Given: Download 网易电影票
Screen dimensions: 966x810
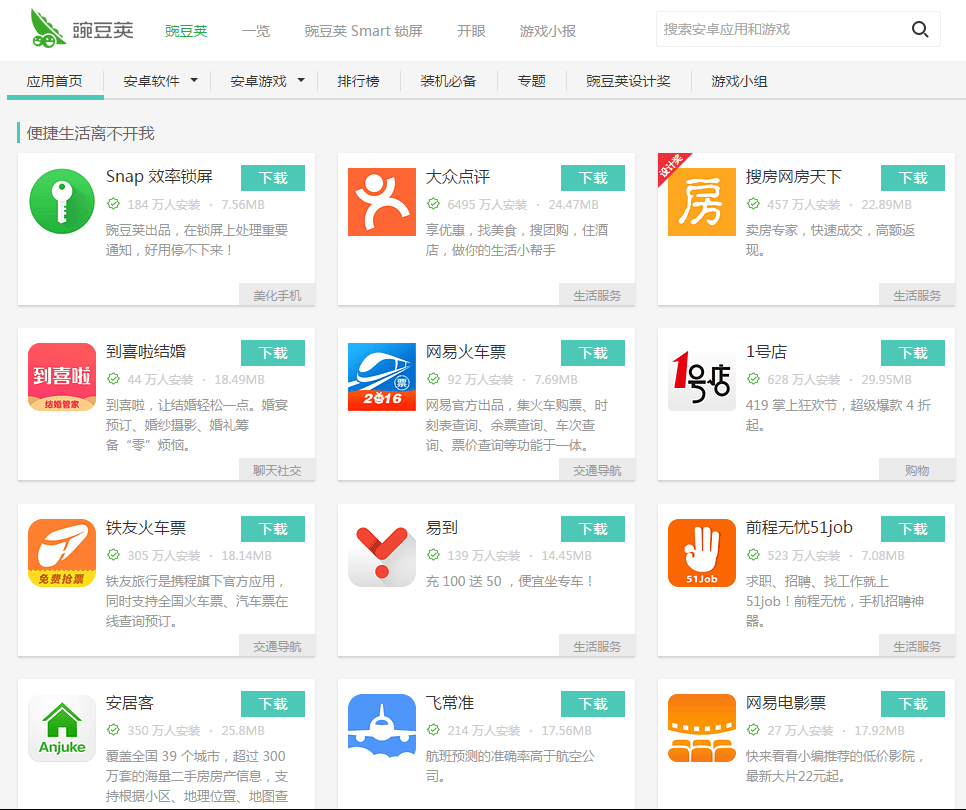Looking at the screenshot, I should [912, 704].
